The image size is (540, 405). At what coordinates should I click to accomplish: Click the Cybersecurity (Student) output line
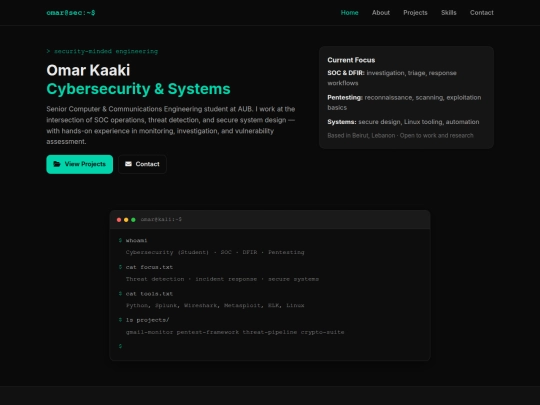pyautogui.click(x=215, y=252)
